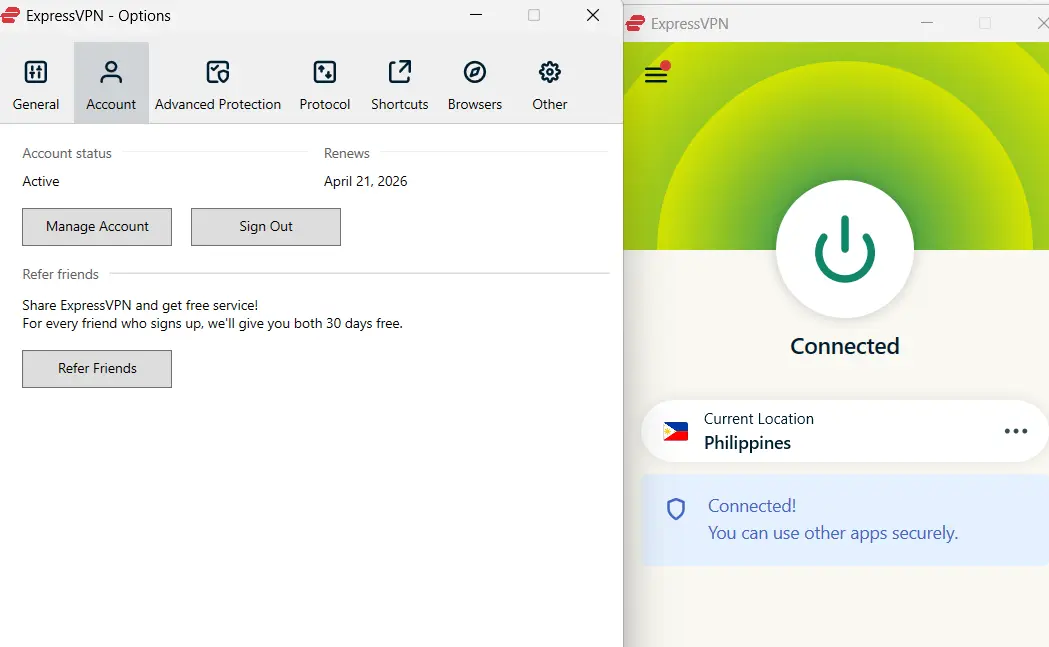Image resolution: width=1049 pixels, height=647 pixels.
Task: Switch to the Protocol tab
Action: click(325, 84)
